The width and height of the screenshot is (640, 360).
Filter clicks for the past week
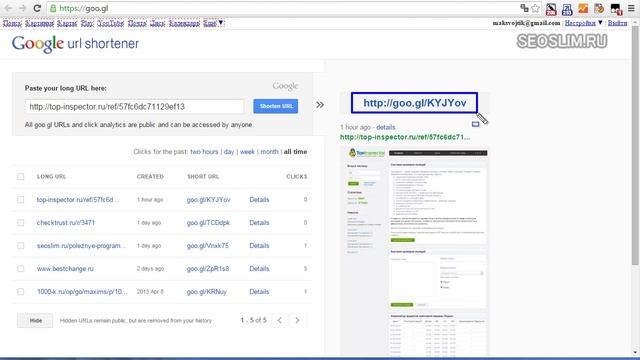tap(247, 152)
